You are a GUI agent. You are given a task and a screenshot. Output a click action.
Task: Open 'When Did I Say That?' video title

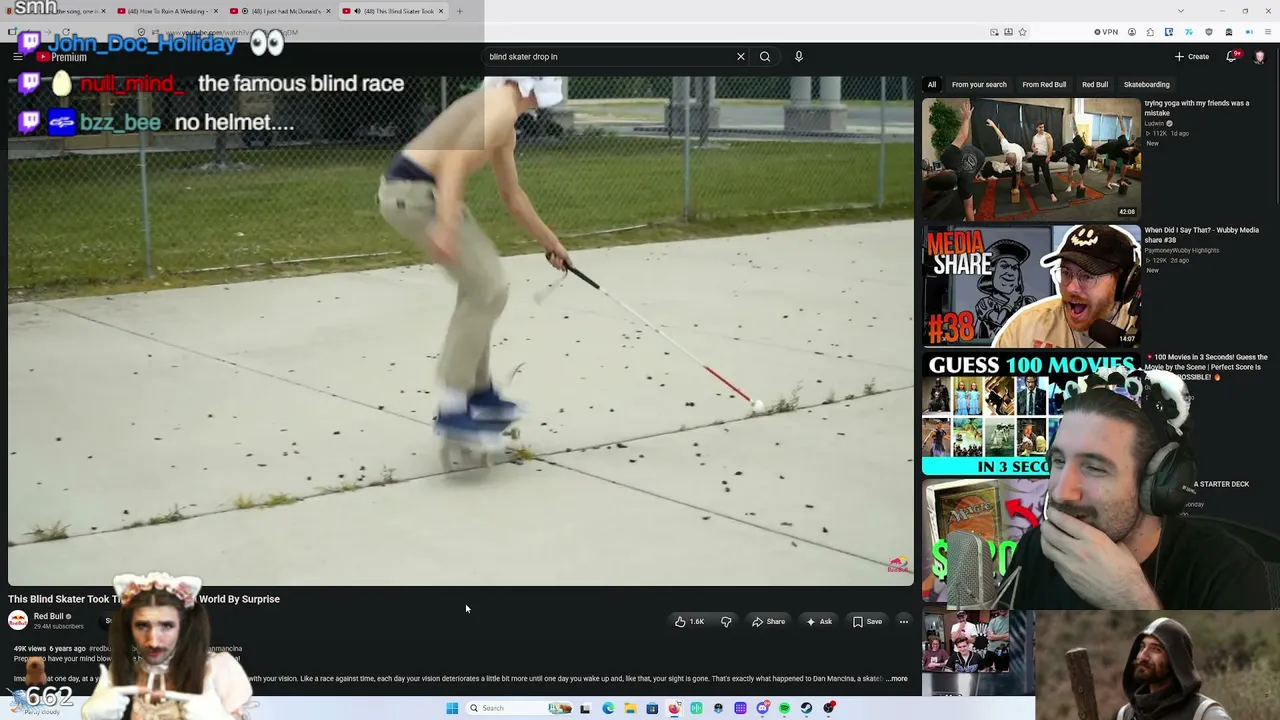[1202, 235]
